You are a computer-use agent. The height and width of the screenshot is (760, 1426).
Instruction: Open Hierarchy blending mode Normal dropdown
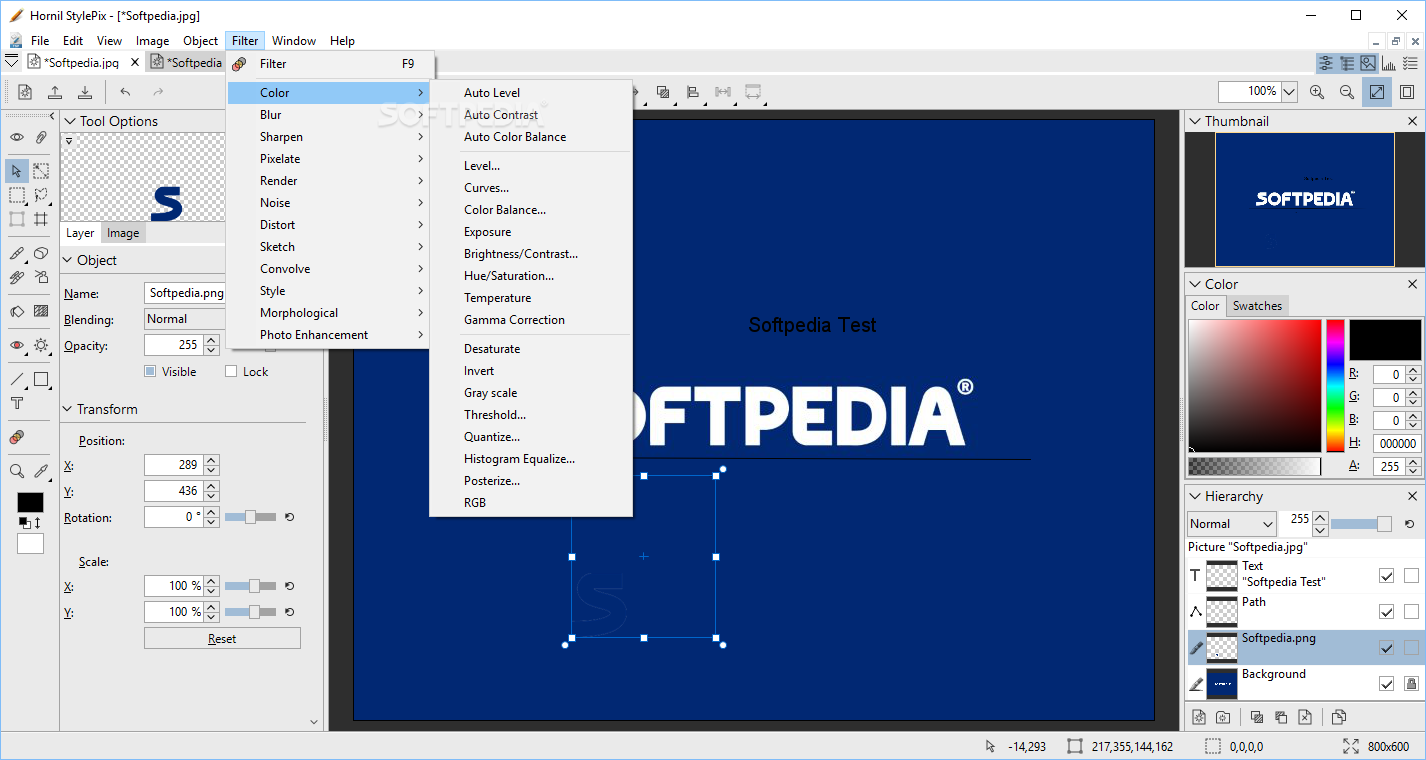click(x=1232, y=523)
